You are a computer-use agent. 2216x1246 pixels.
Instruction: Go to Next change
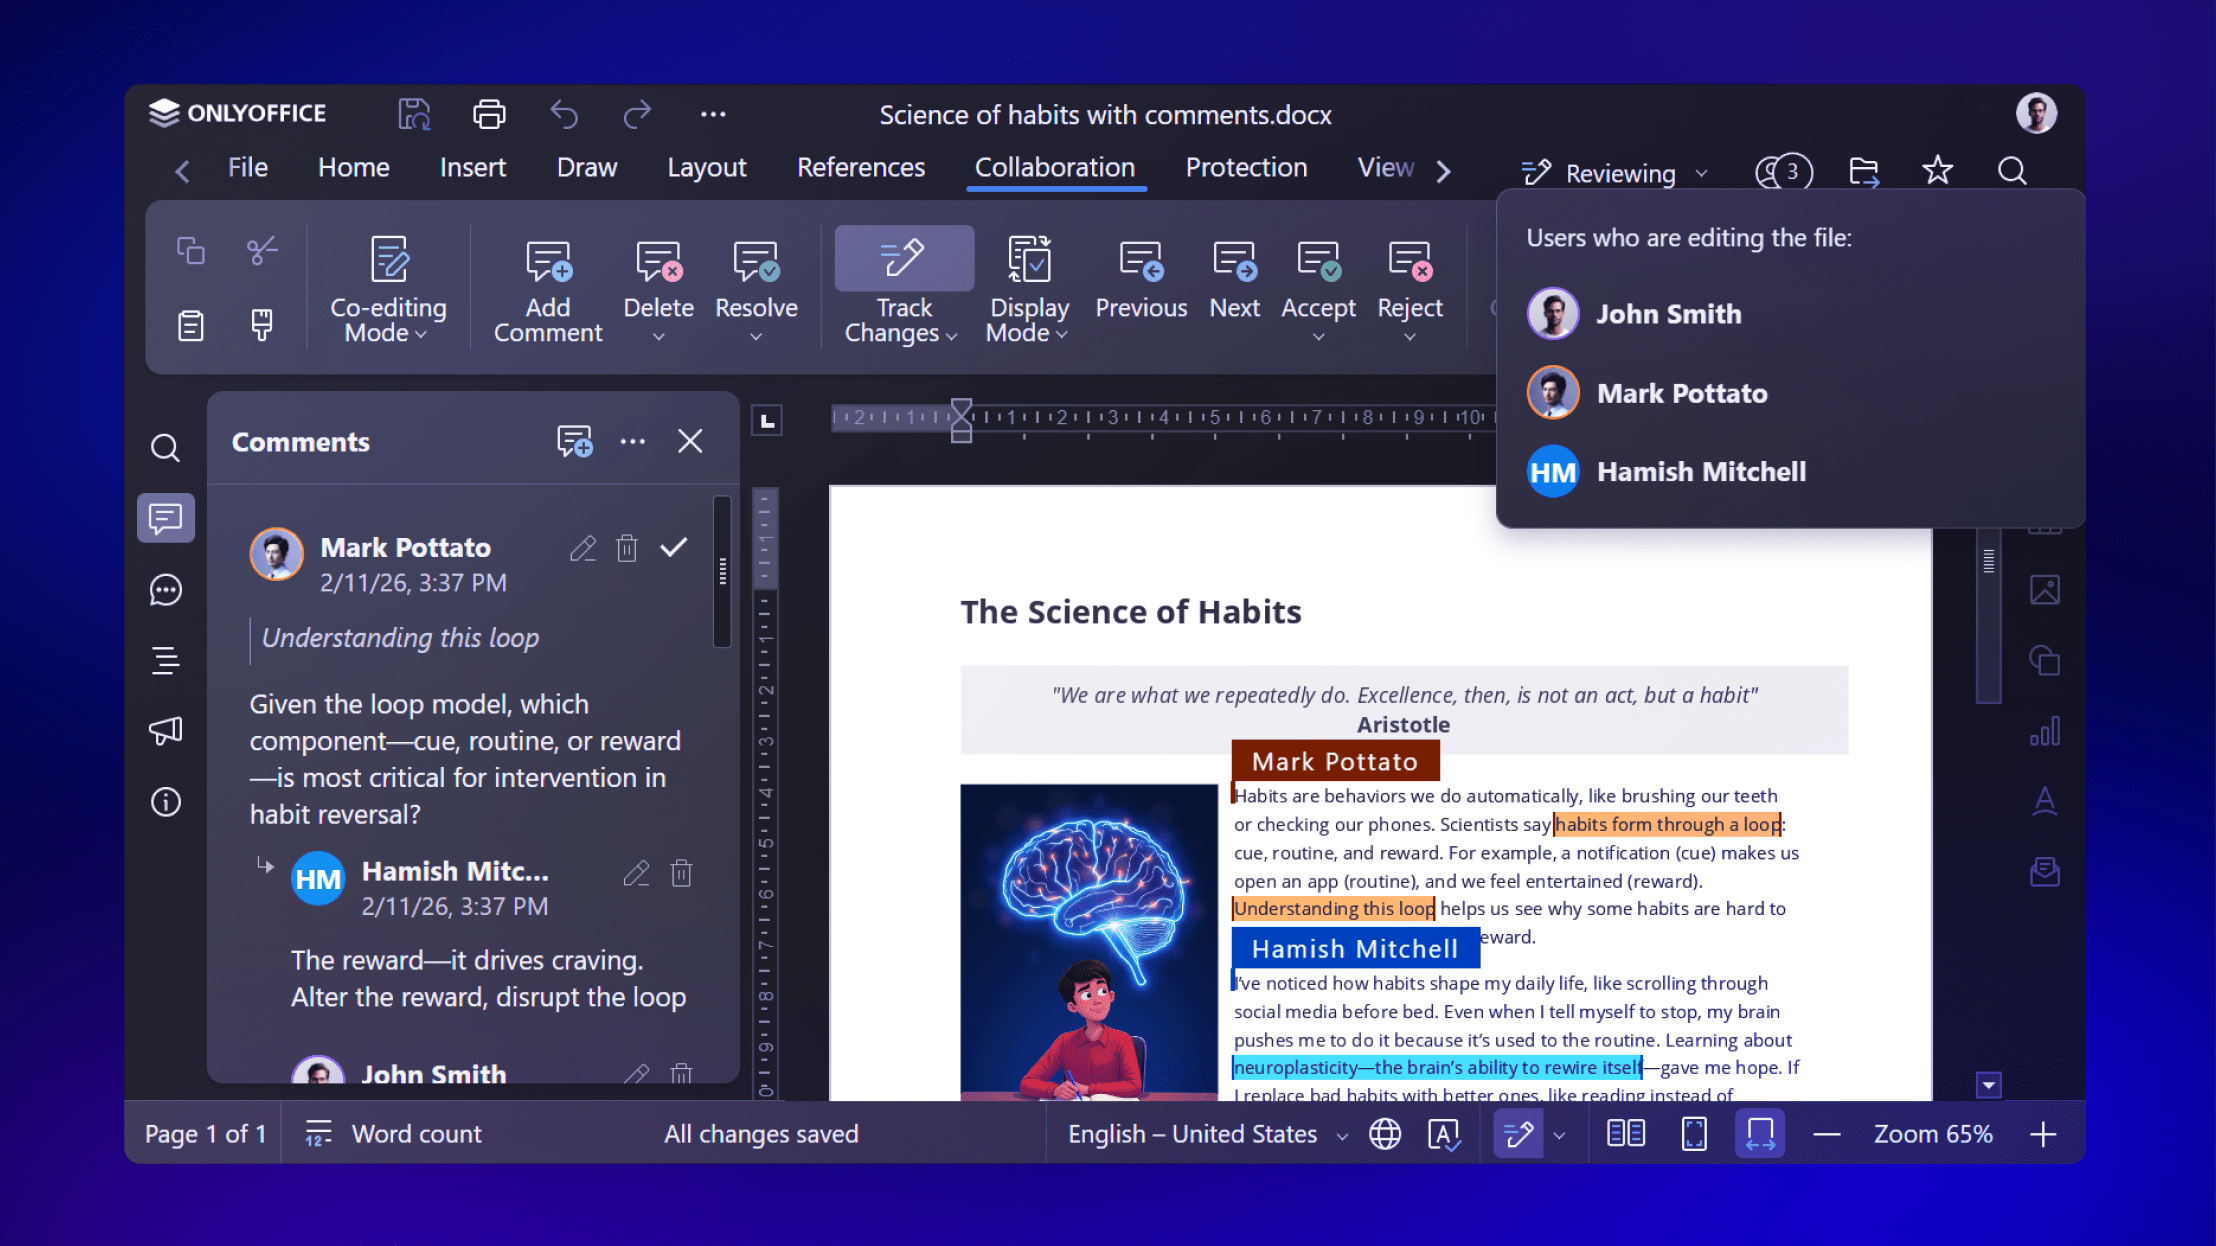1234,280
